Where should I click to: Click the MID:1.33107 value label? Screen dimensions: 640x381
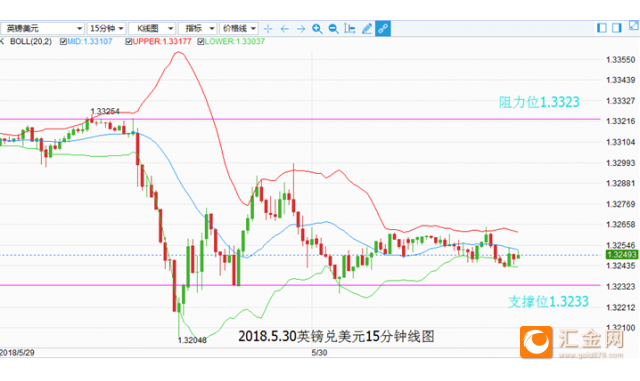point(89,42)
